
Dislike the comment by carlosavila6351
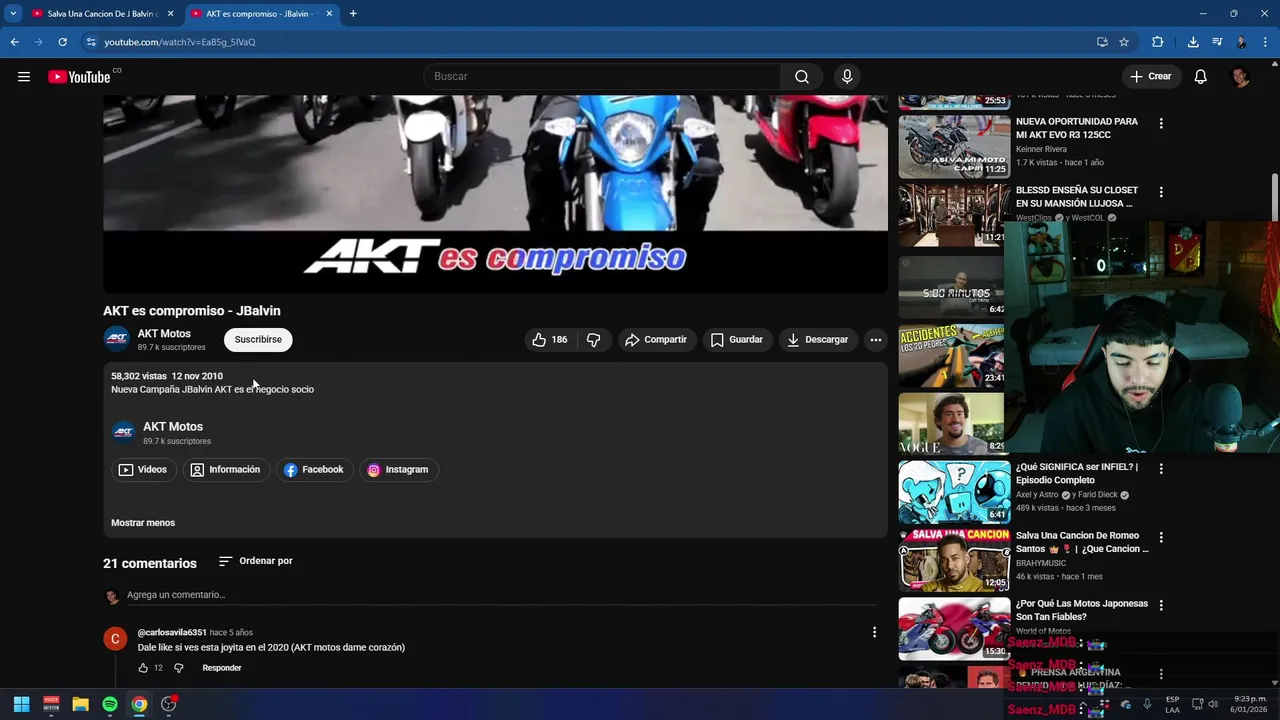(179, 668)
